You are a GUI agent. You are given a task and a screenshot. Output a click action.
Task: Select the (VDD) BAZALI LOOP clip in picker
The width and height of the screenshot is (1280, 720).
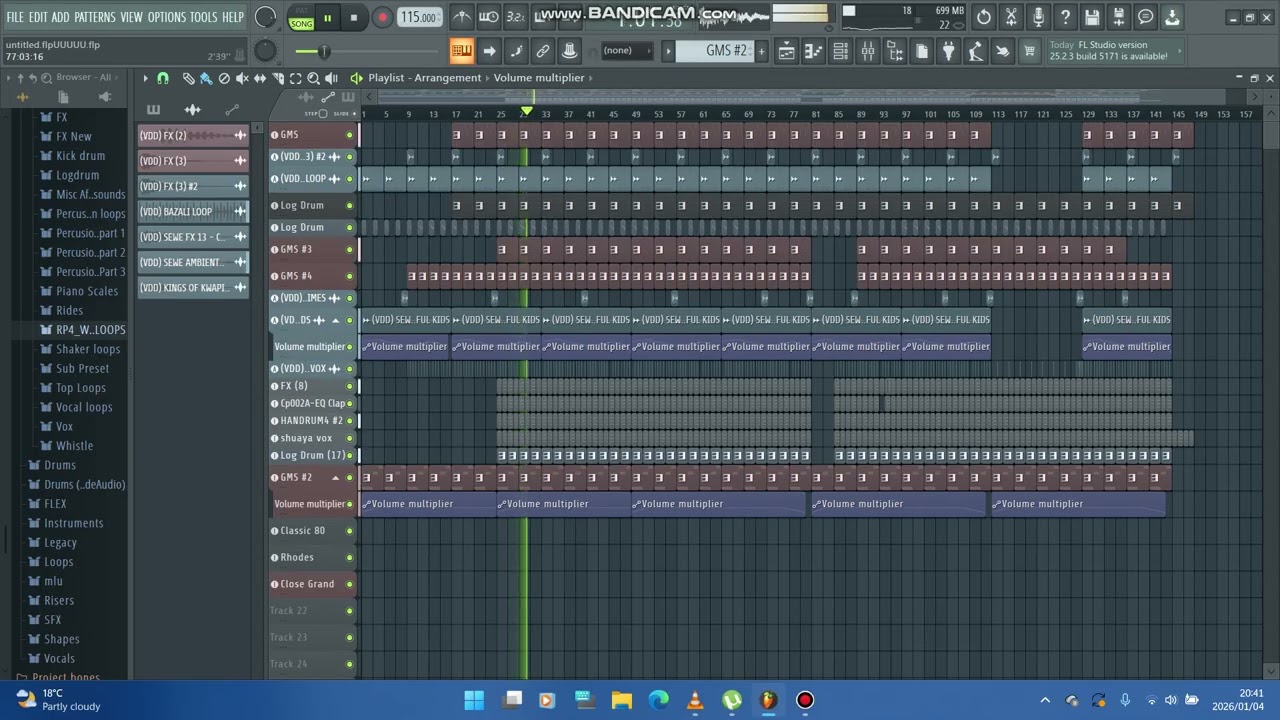tap(192, 212)
